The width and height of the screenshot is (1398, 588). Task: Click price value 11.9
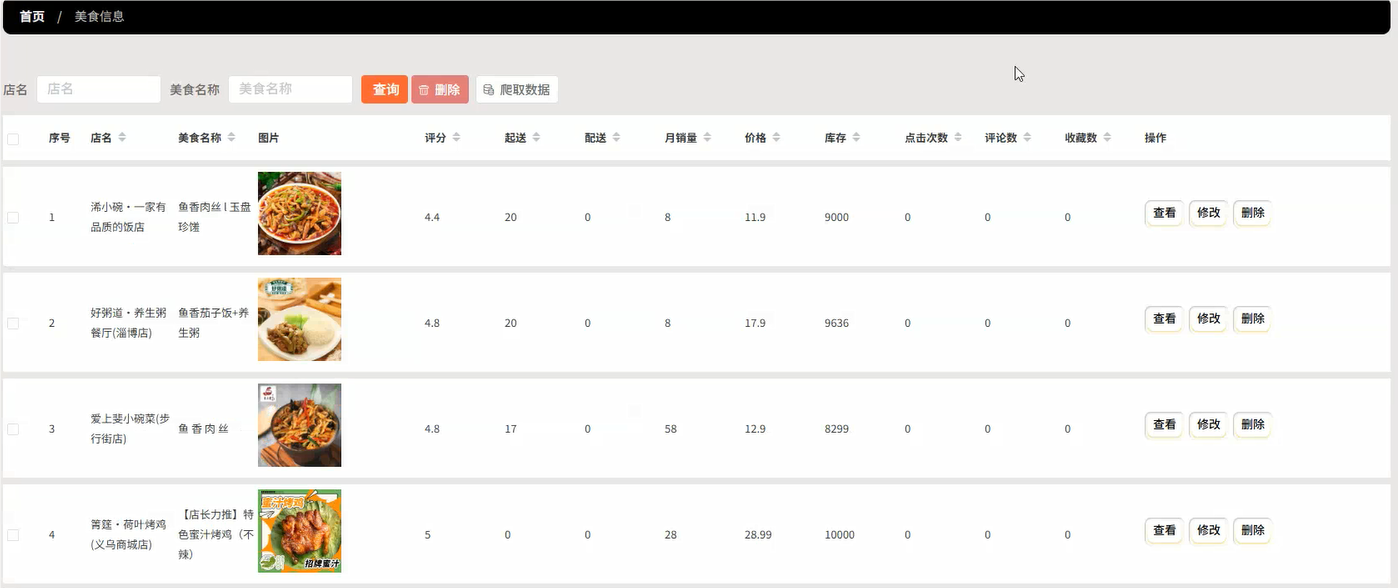coord(755,217)
